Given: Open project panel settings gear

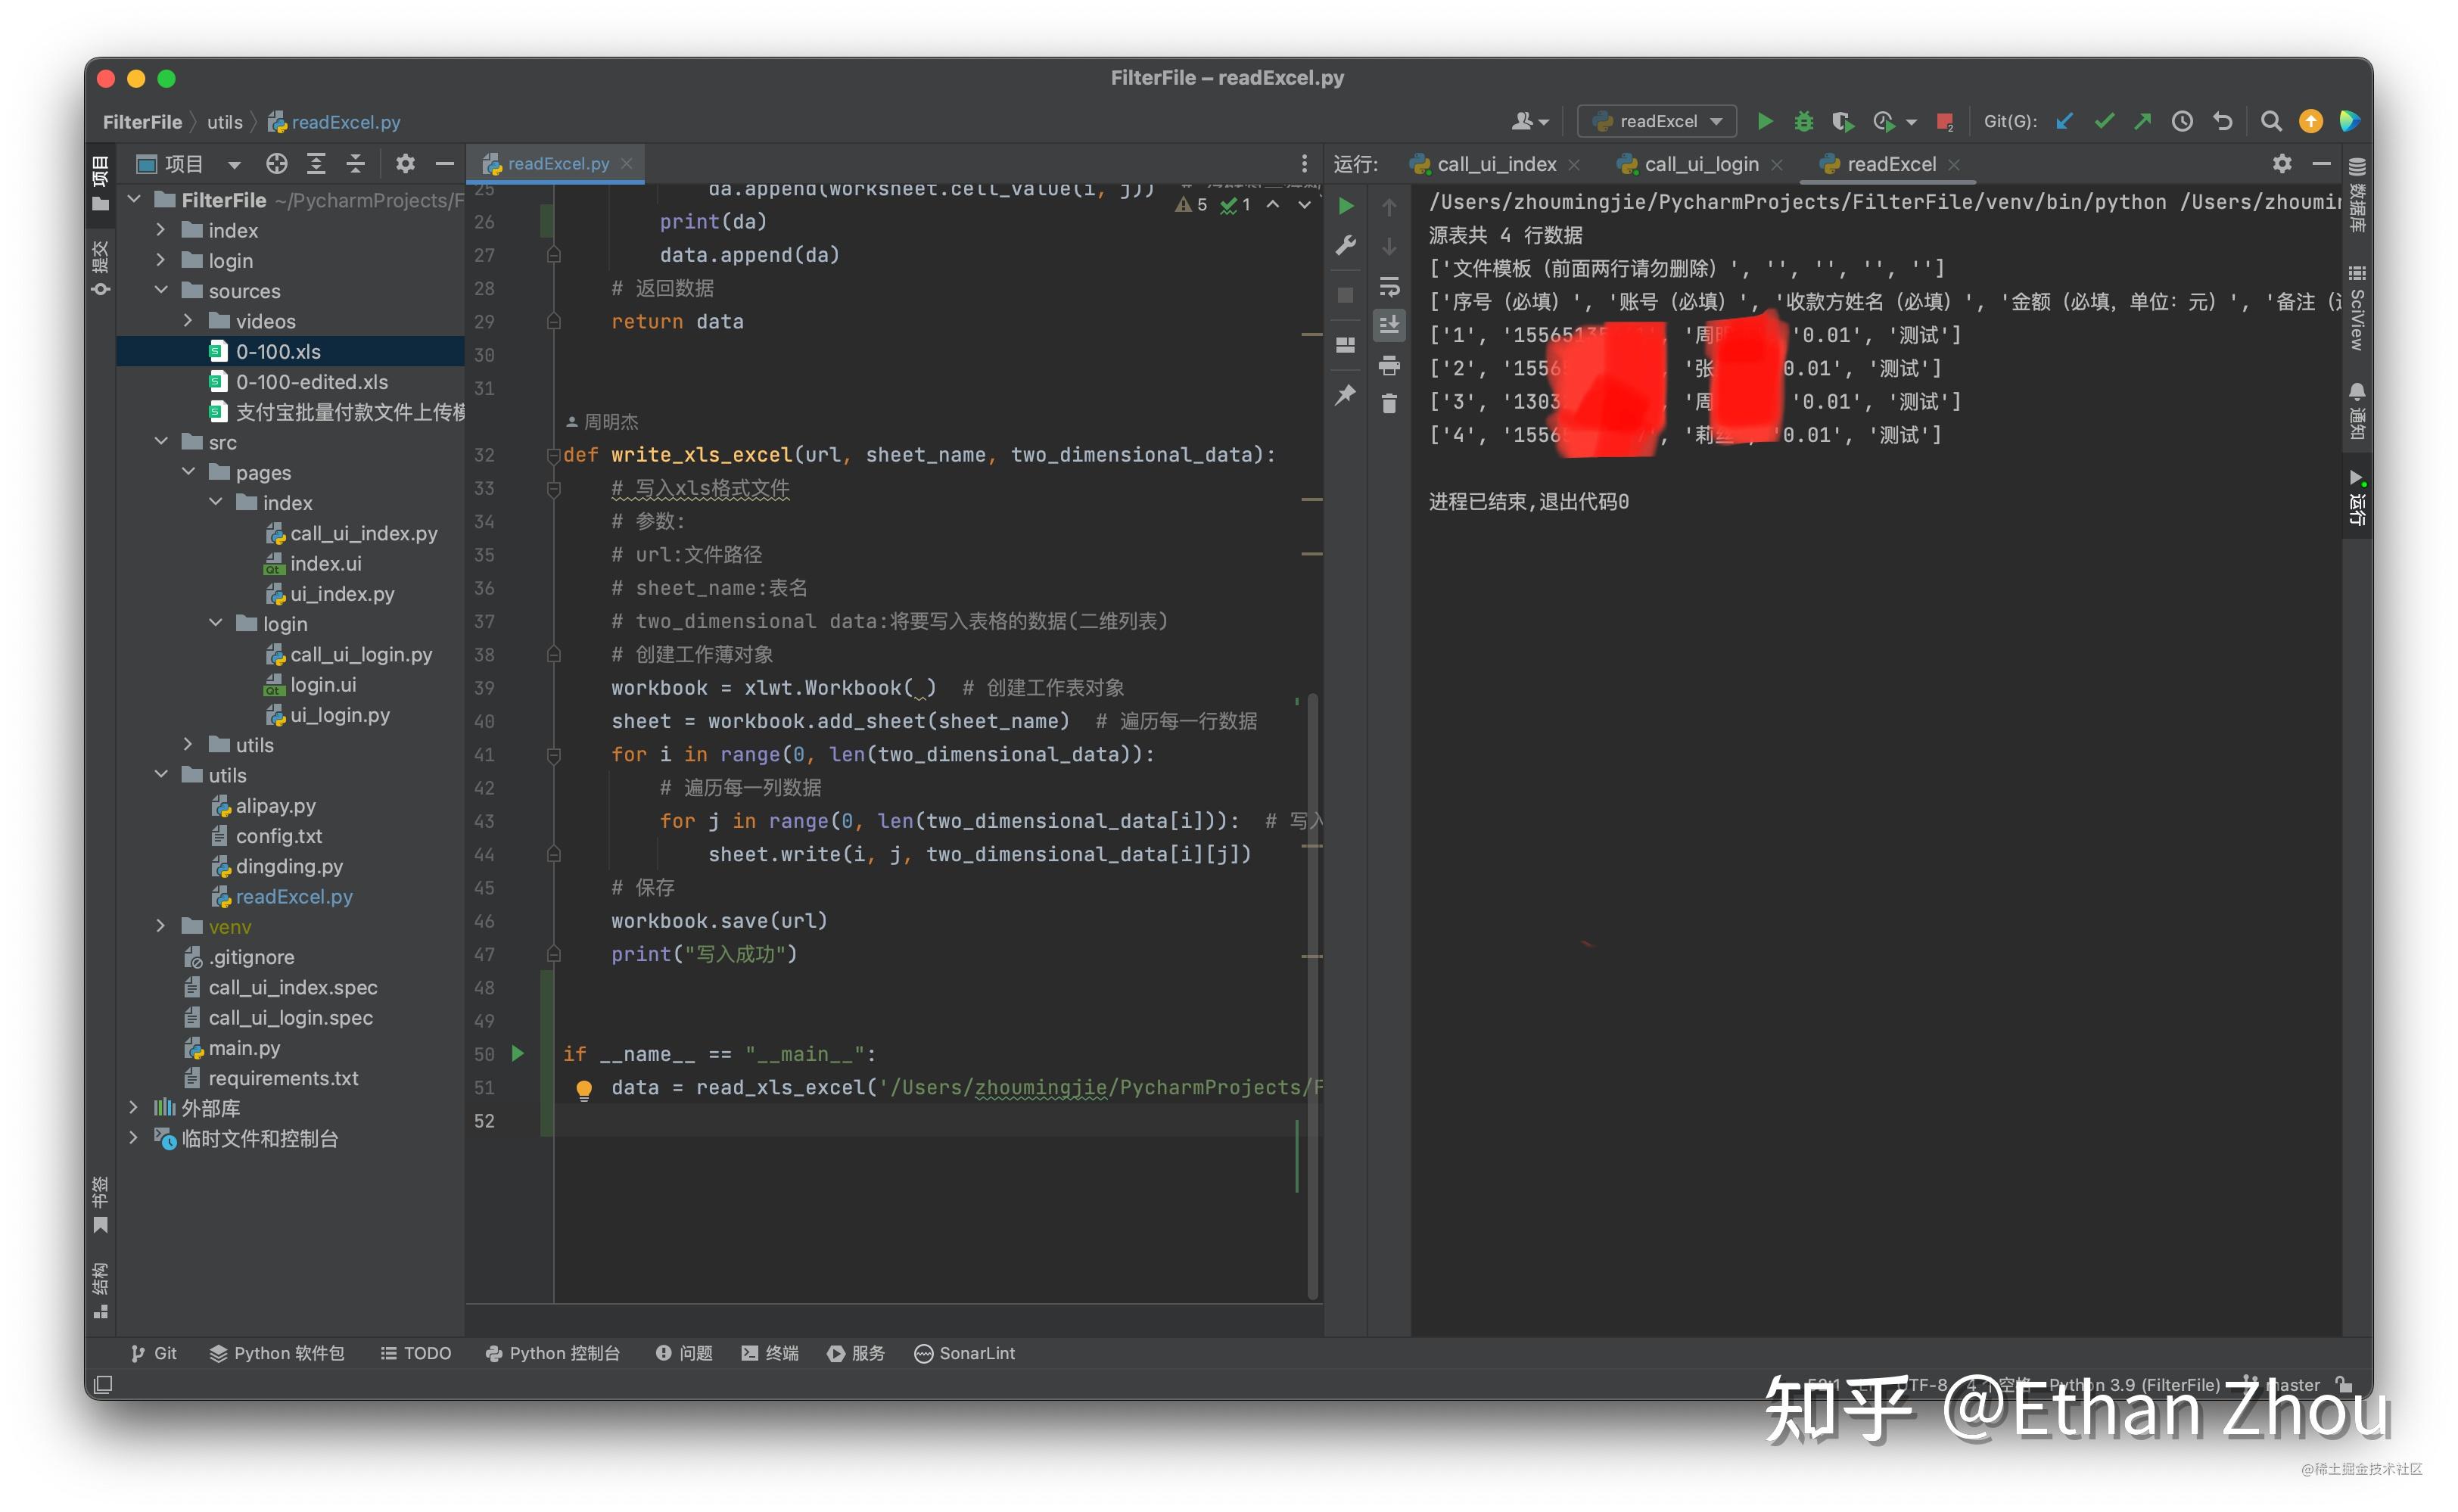Looking at the screenshot, I should coord(405,163).
